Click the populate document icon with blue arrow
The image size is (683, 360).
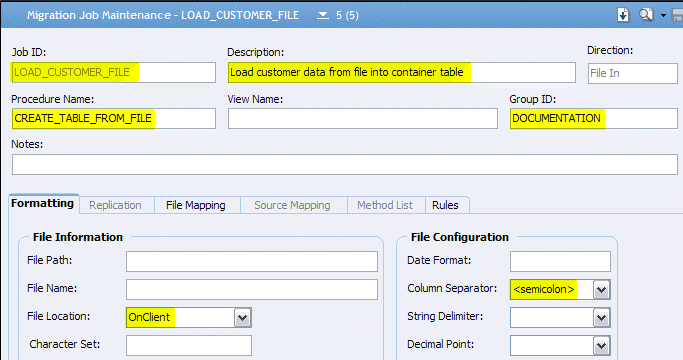pos(623,15)
